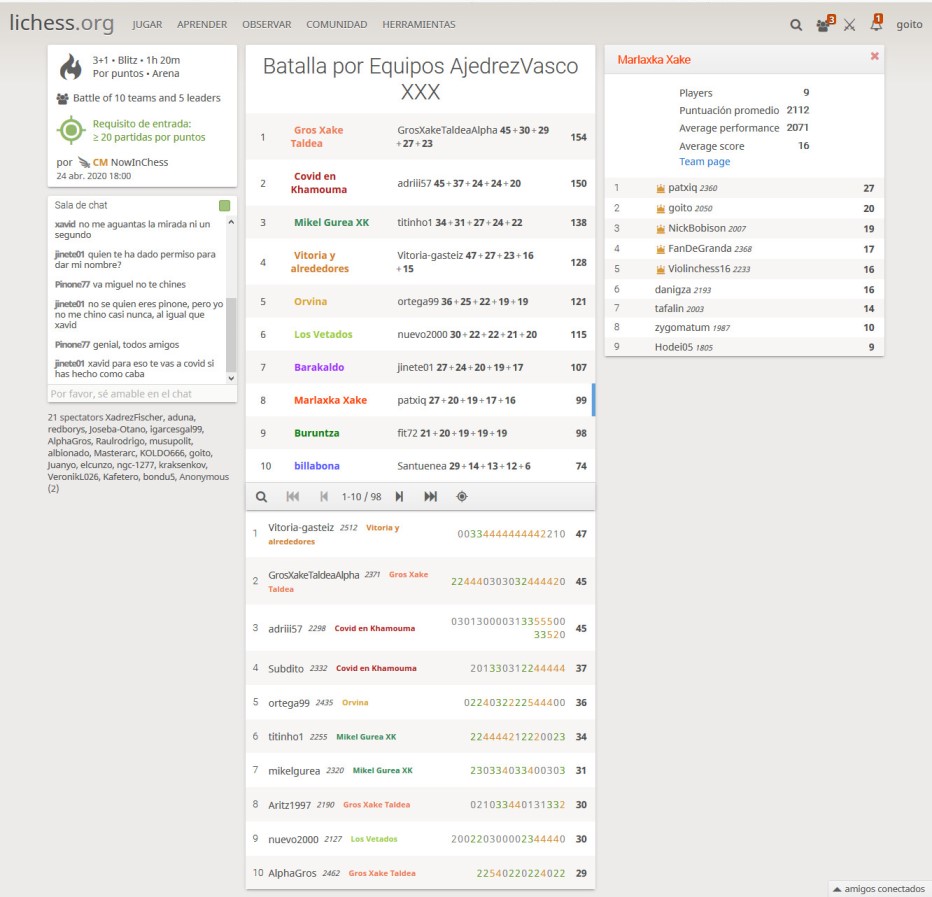Open the HERRAMIENTAS menu
Viewport: 932px width, 897px height.
pyautogui.click(x=418, y=25)
